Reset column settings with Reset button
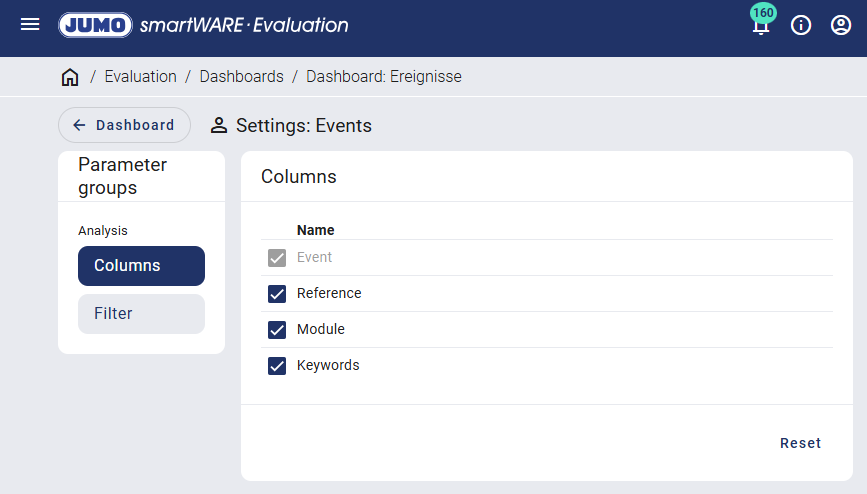The image size is (867, 494). [800, 443]
